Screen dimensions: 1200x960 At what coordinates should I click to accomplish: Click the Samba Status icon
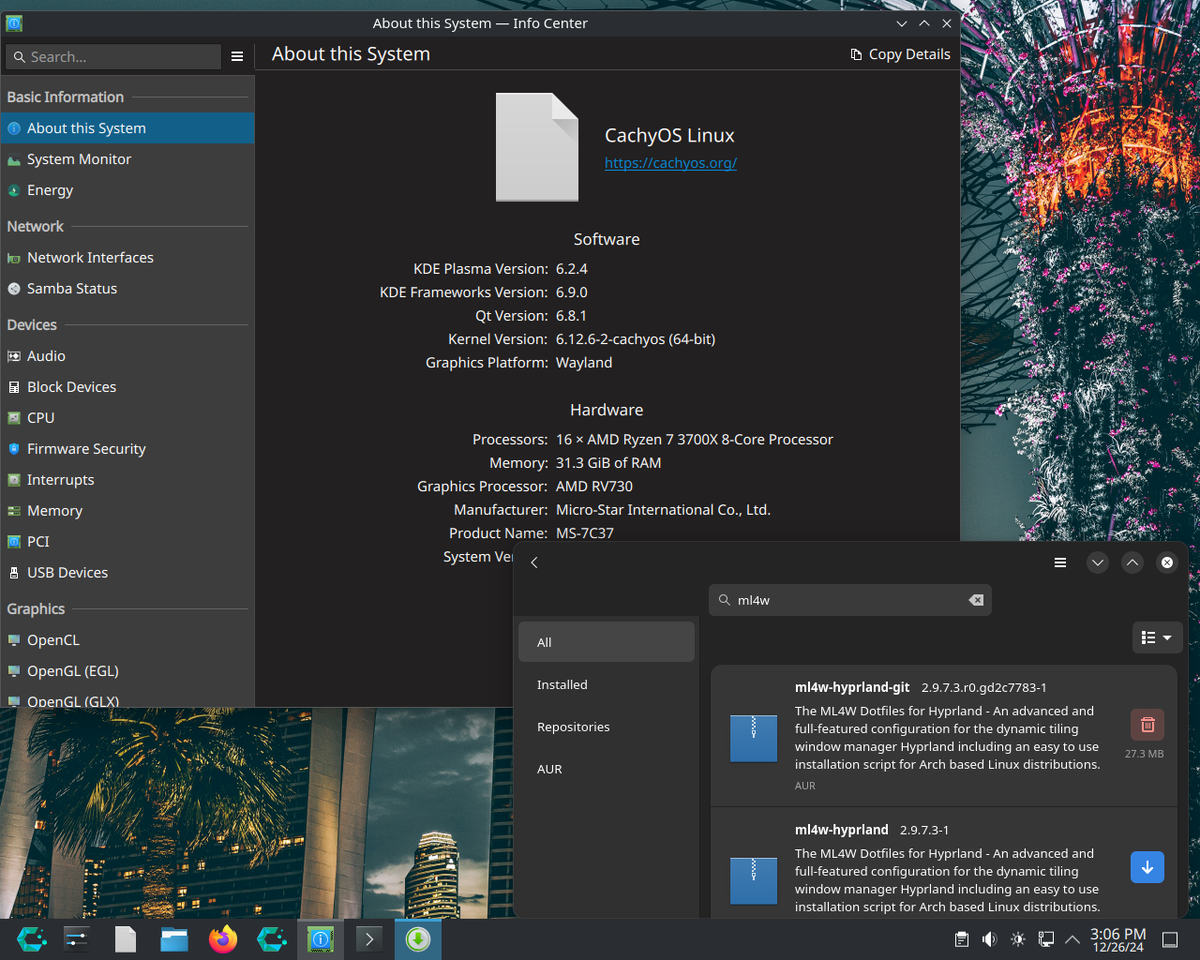pos(14,288)
